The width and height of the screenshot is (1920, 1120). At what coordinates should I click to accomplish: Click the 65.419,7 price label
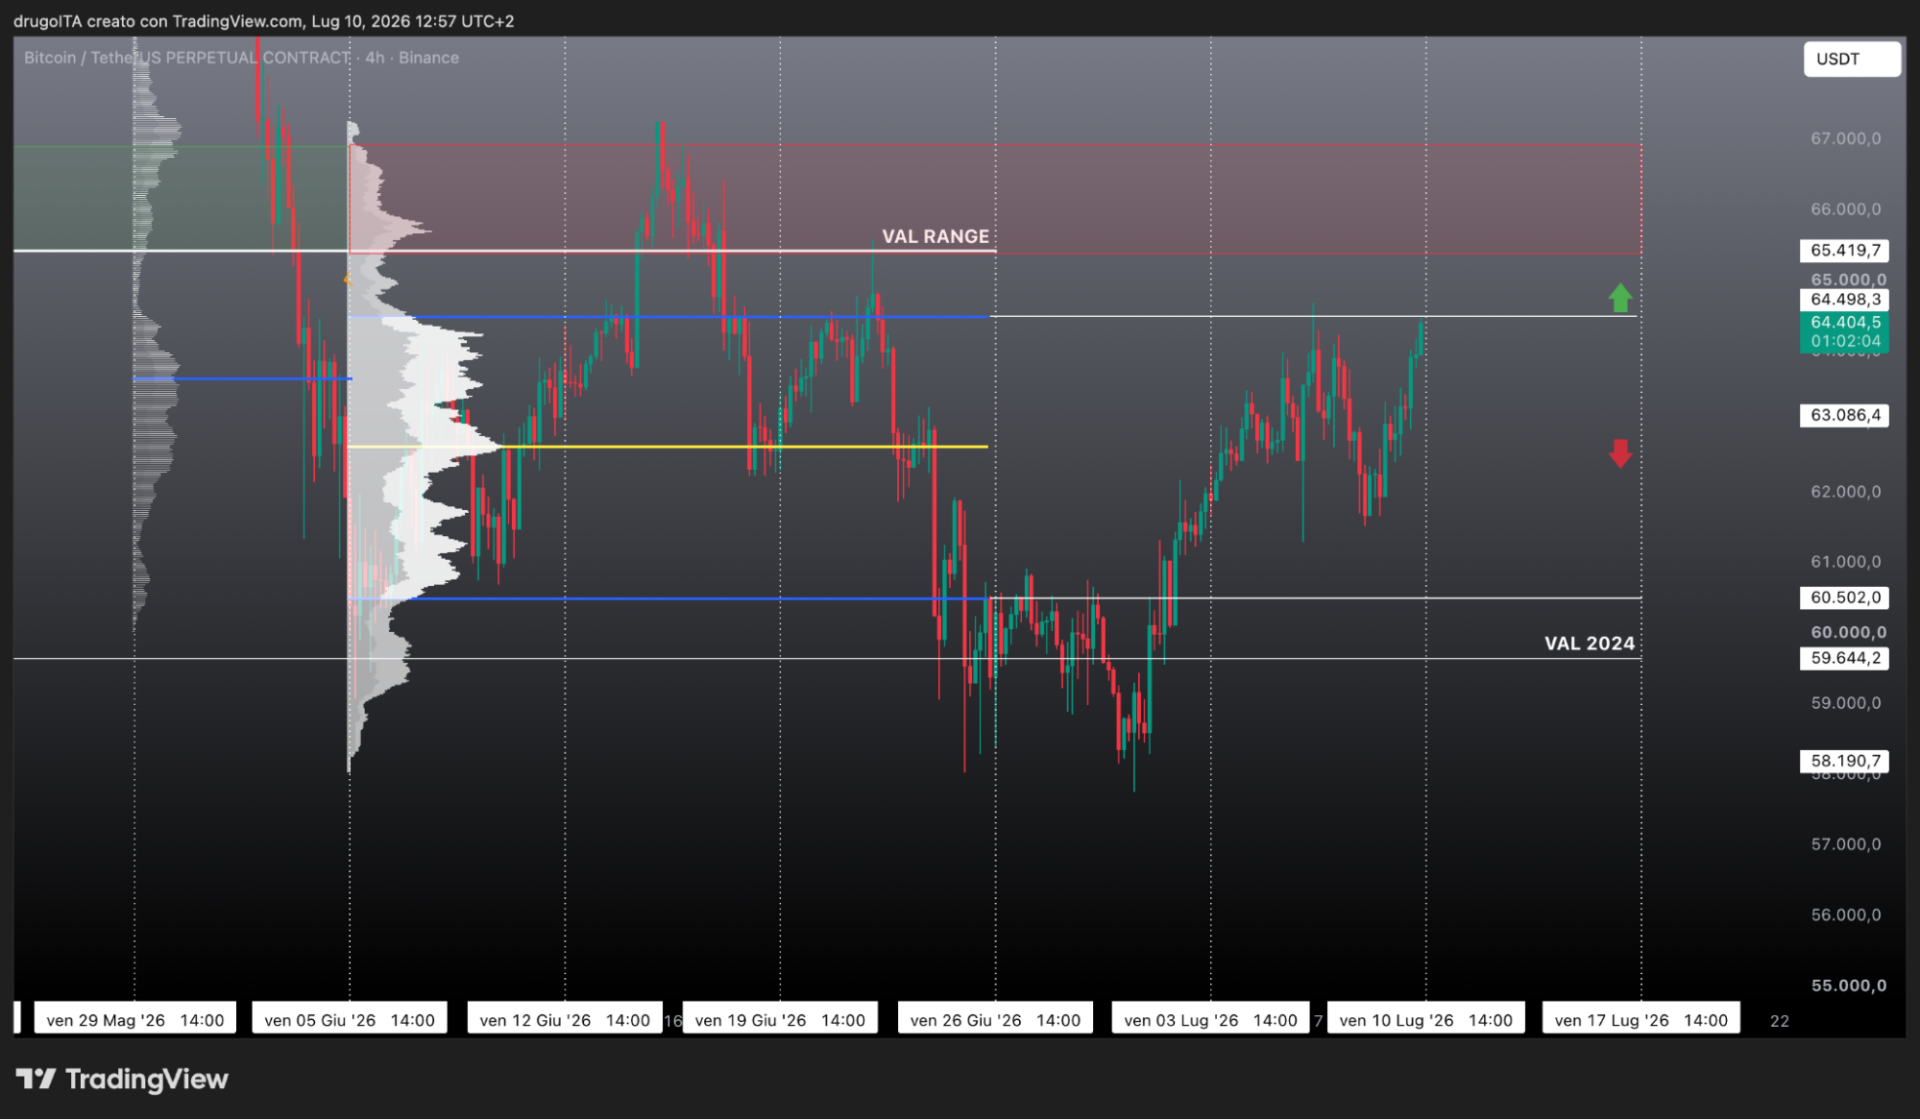[1844, 250]
